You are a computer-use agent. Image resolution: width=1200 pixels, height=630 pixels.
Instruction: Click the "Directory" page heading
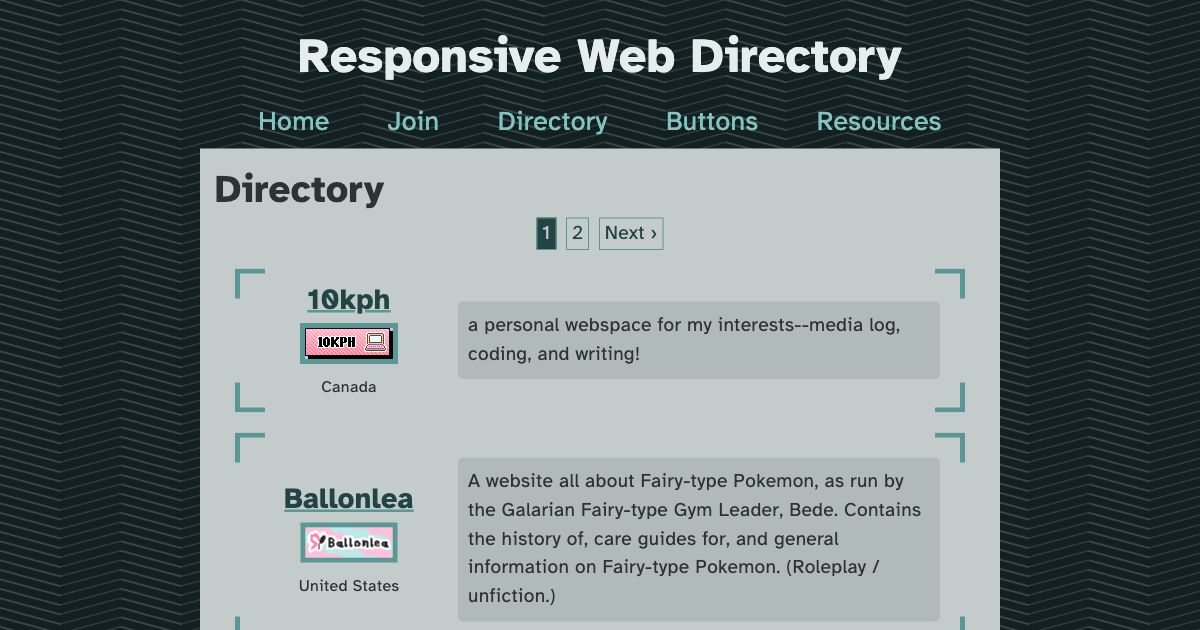point(299,189)
